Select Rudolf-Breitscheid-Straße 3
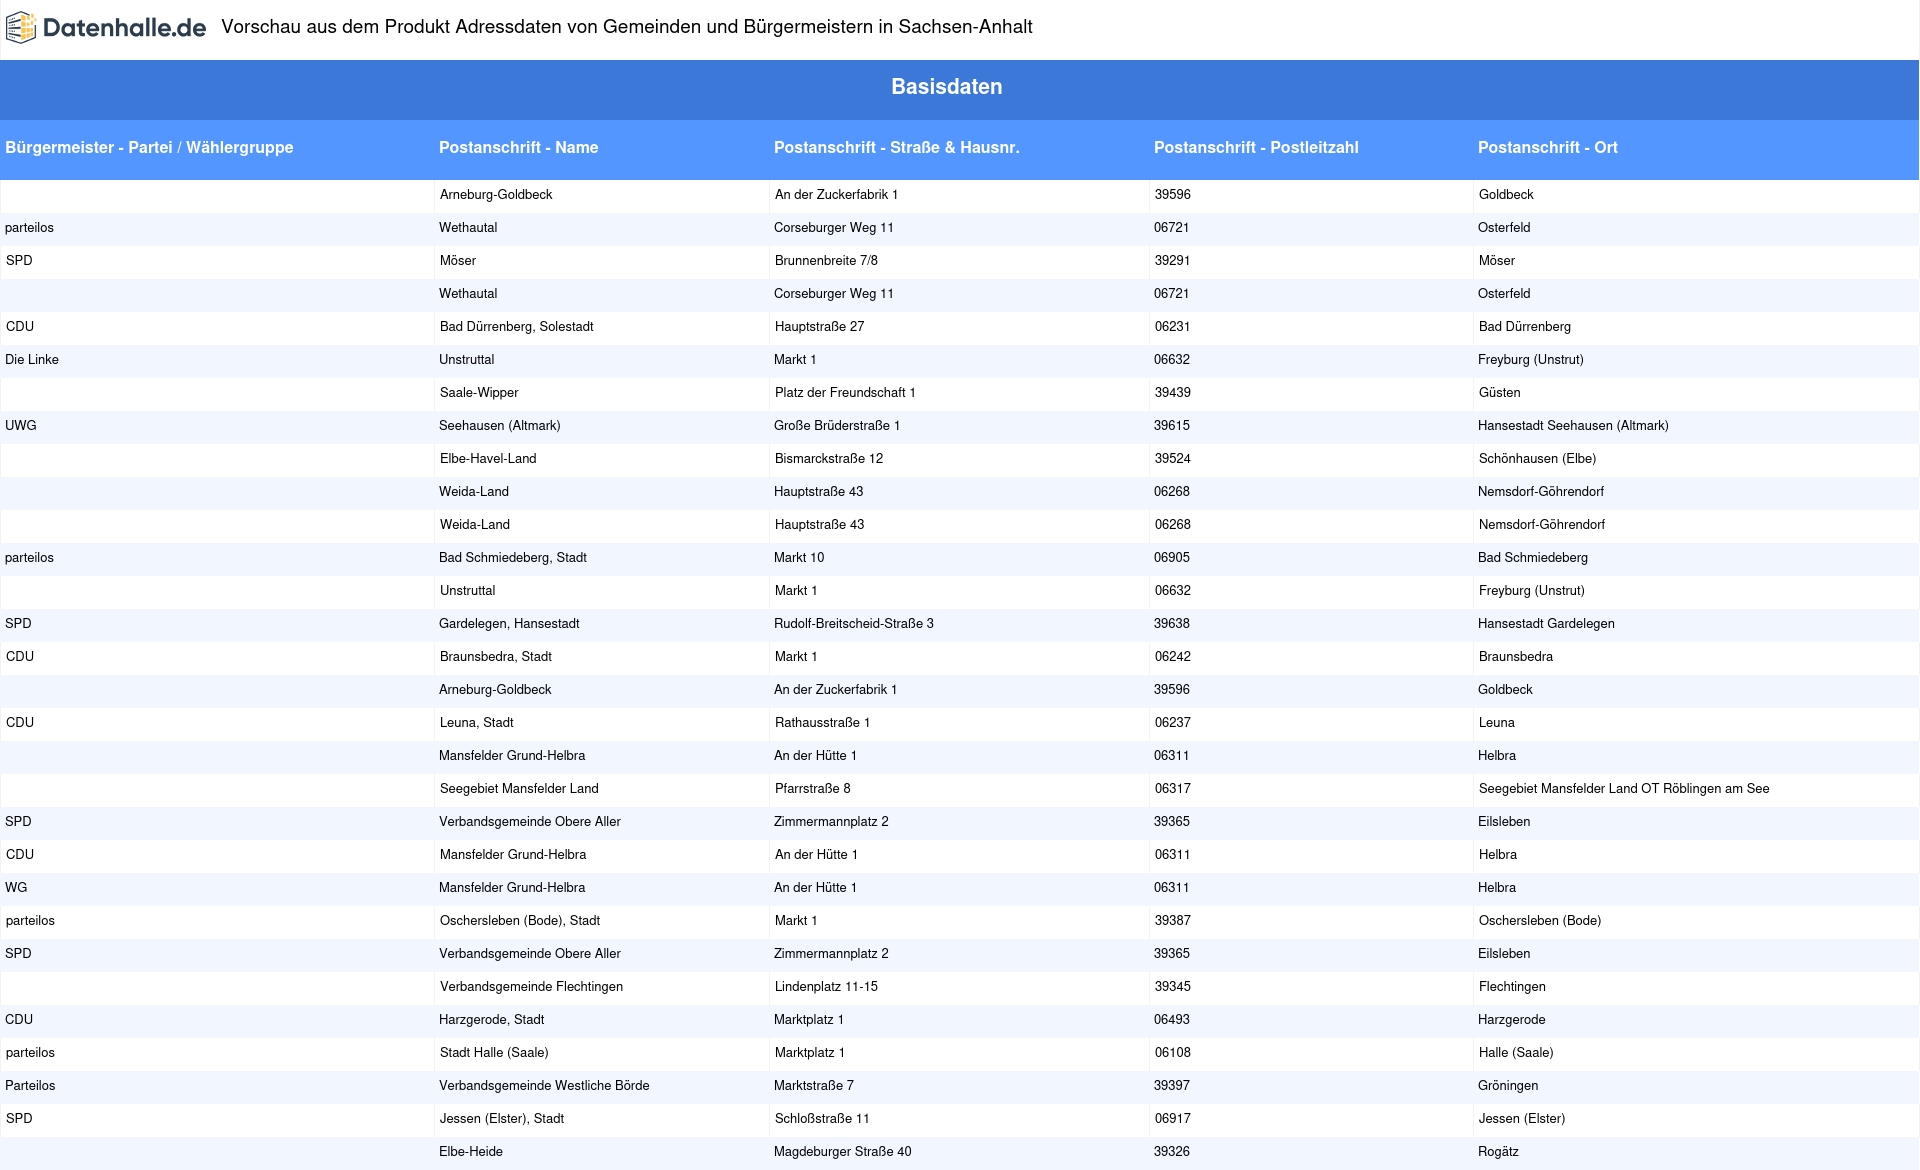This screenshot has width=1920, height=1170. (854, 624)
